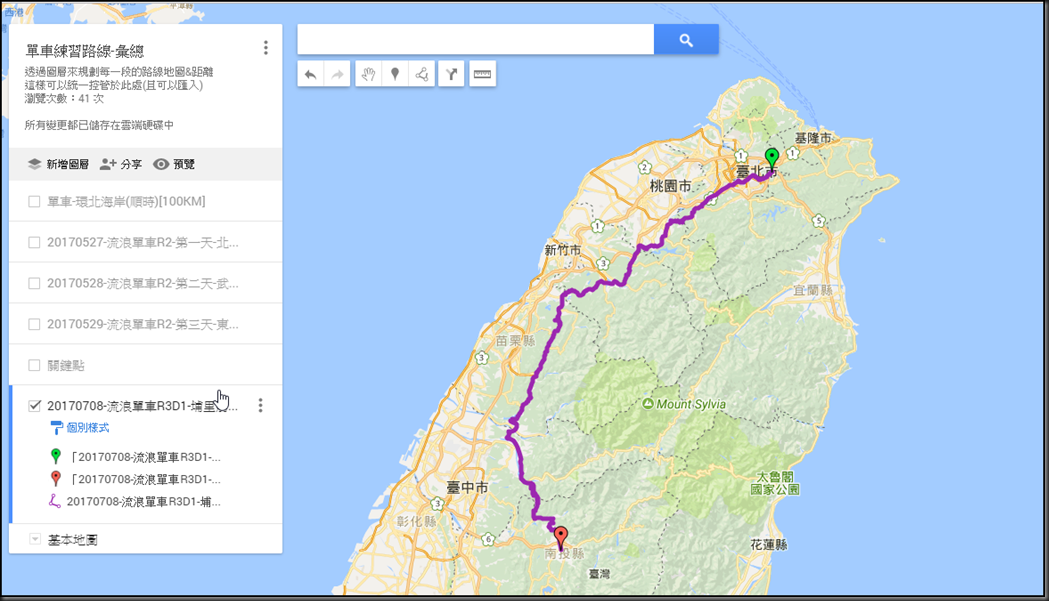Click the green start pin on map
1049x601 pixels.
[x=772, y=159]
